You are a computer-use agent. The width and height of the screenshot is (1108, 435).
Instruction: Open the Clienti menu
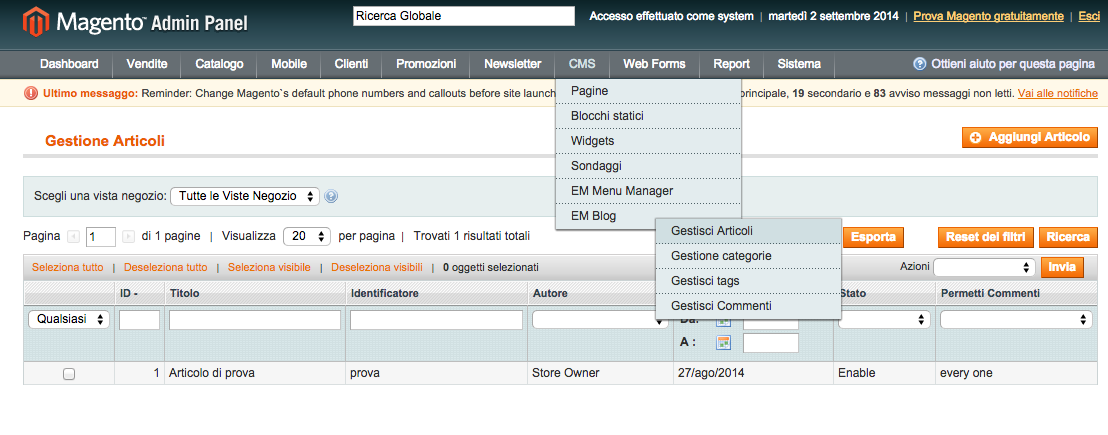351,64
